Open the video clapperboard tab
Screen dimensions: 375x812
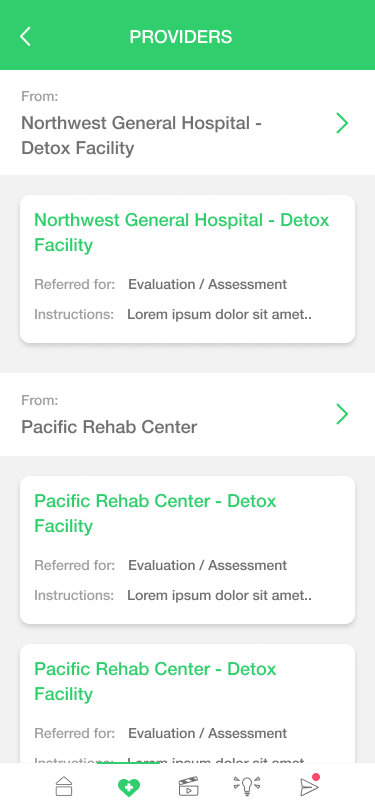(189, 786)
